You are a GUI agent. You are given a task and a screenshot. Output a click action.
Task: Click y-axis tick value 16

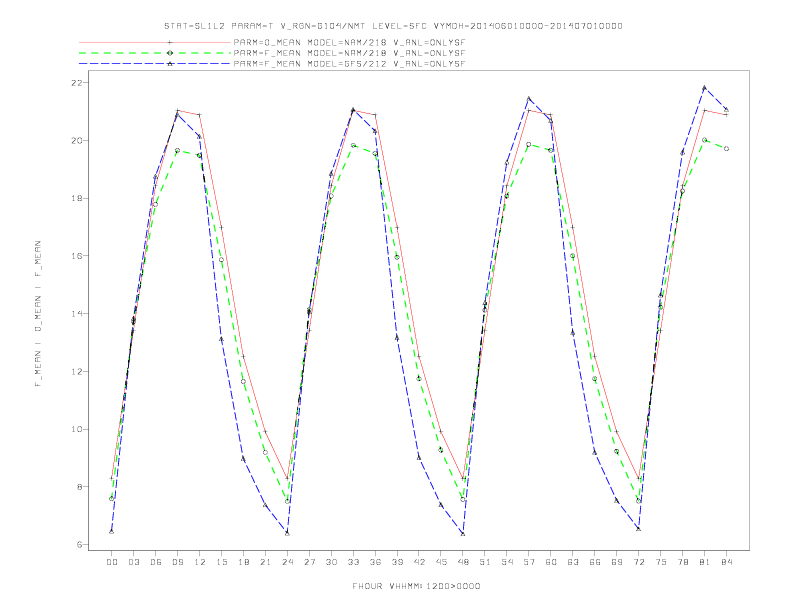click(77, 256)
